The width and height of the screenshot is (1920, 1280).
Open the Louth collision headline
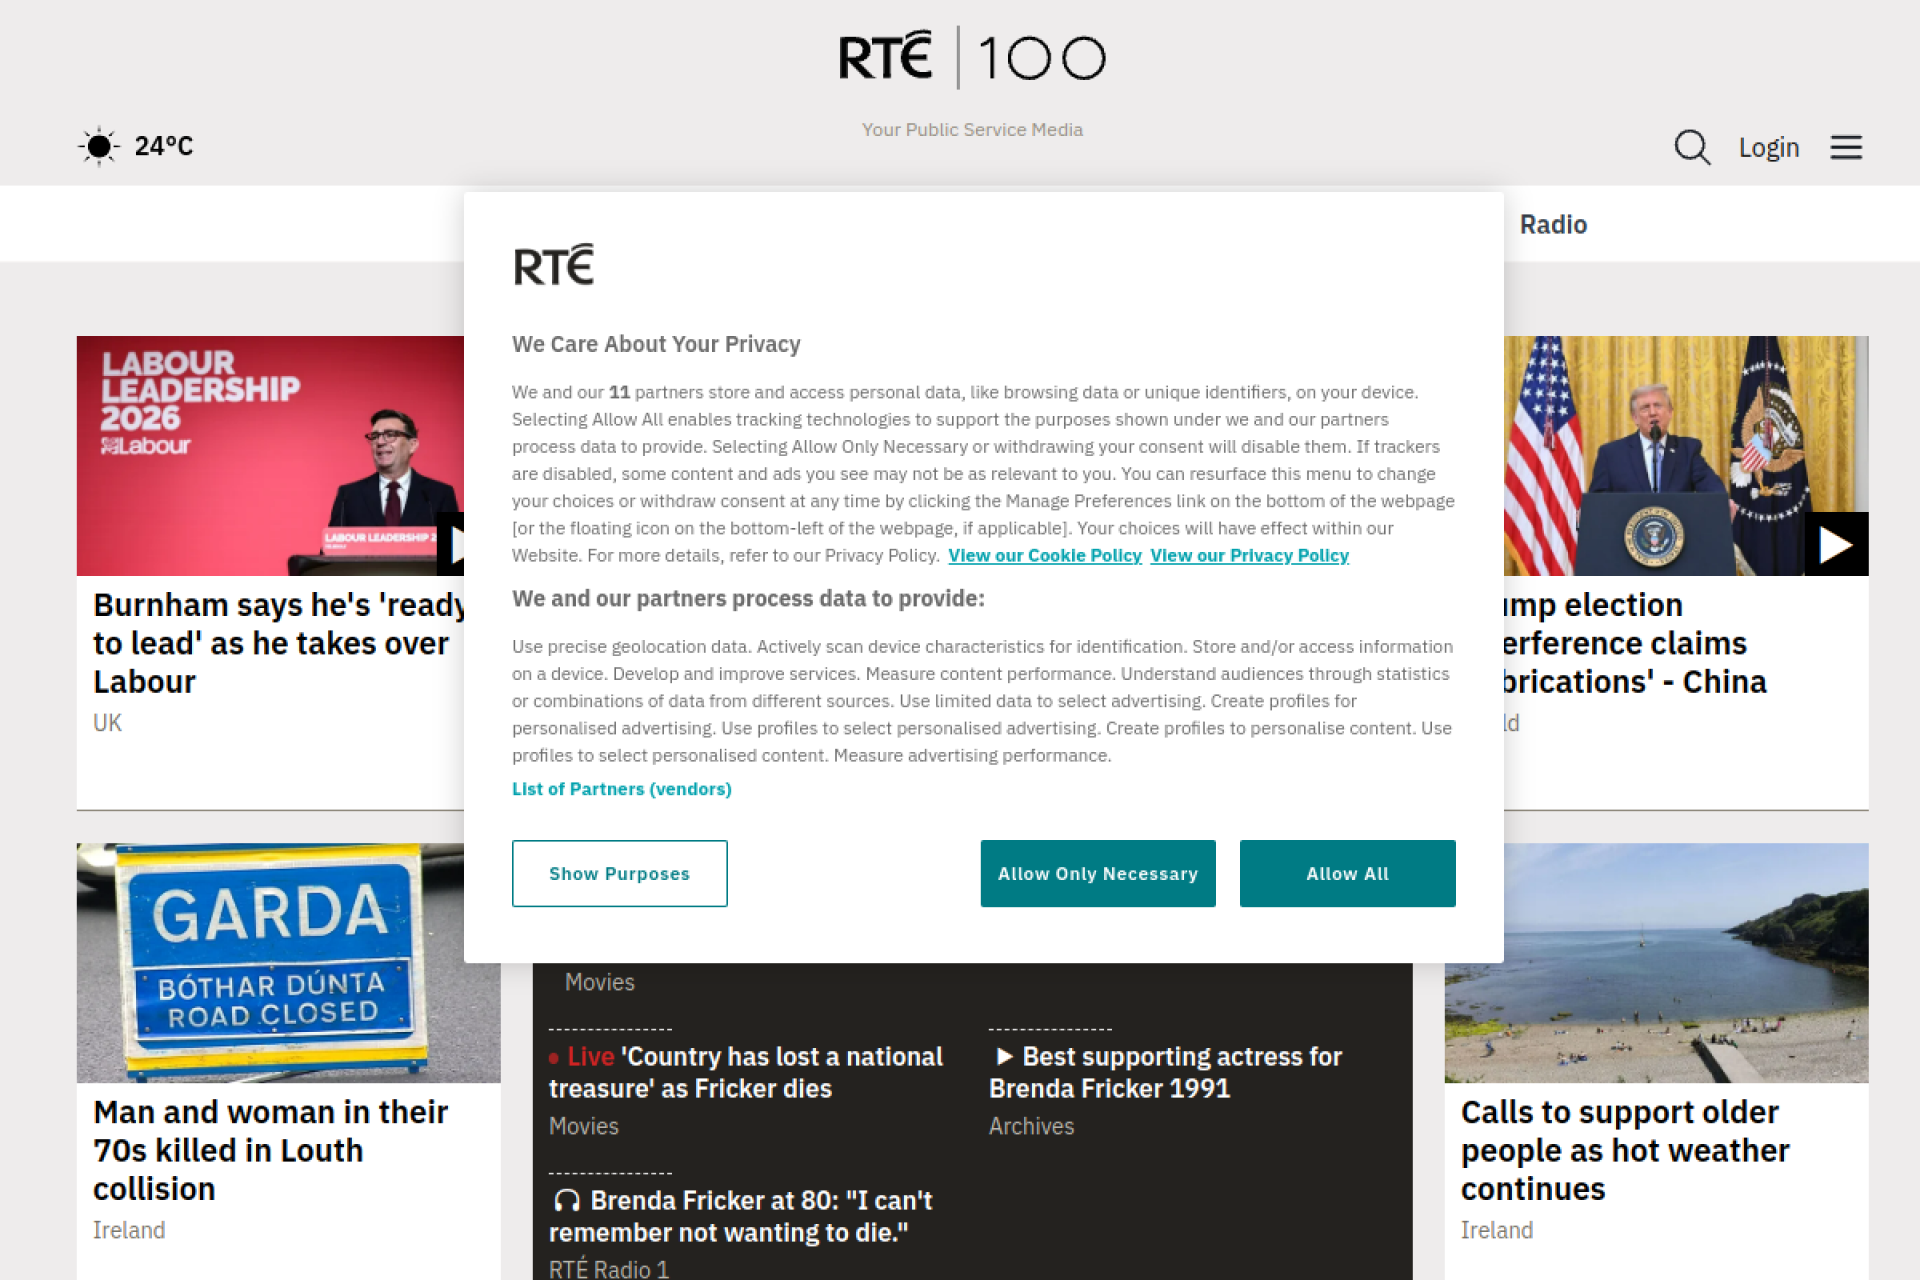click(270, 1150)
